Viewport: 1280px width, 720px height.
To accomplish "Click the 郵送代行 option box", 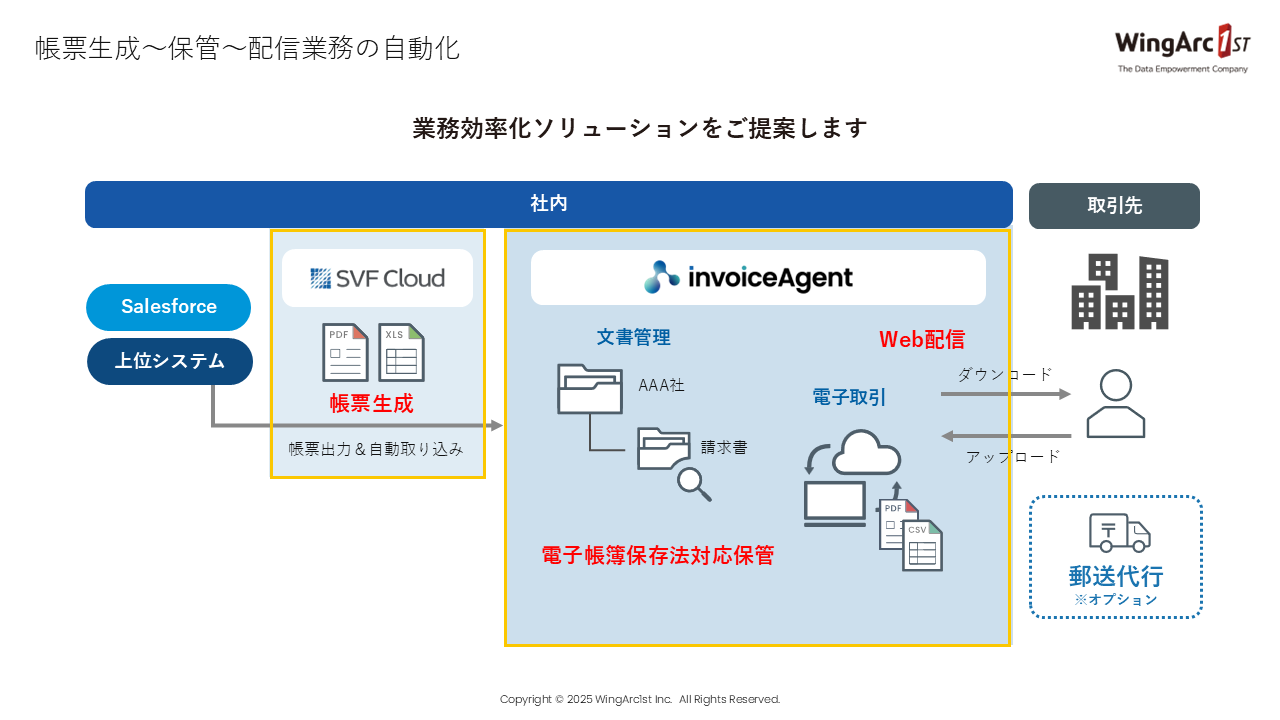I will click(x=1116, y=557).
